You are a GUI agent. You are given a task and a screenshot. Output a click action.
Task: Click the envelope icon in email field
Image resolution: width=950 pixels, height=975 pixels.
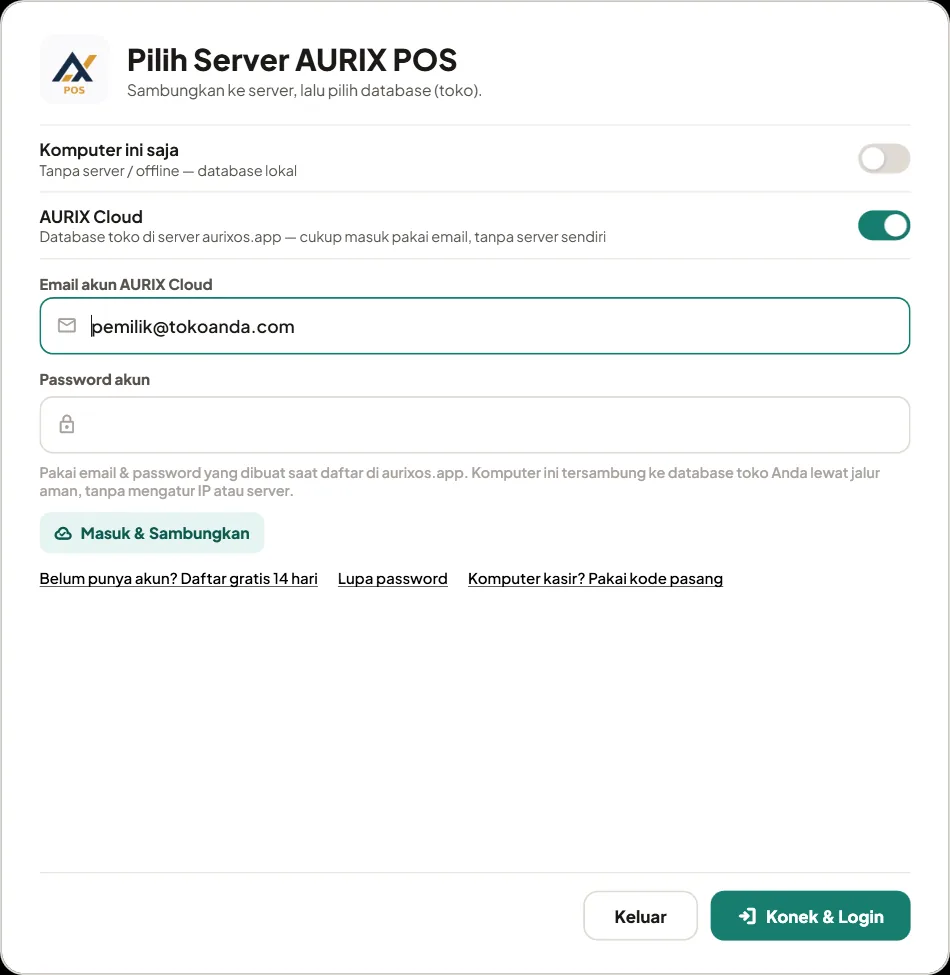(67, 325)
